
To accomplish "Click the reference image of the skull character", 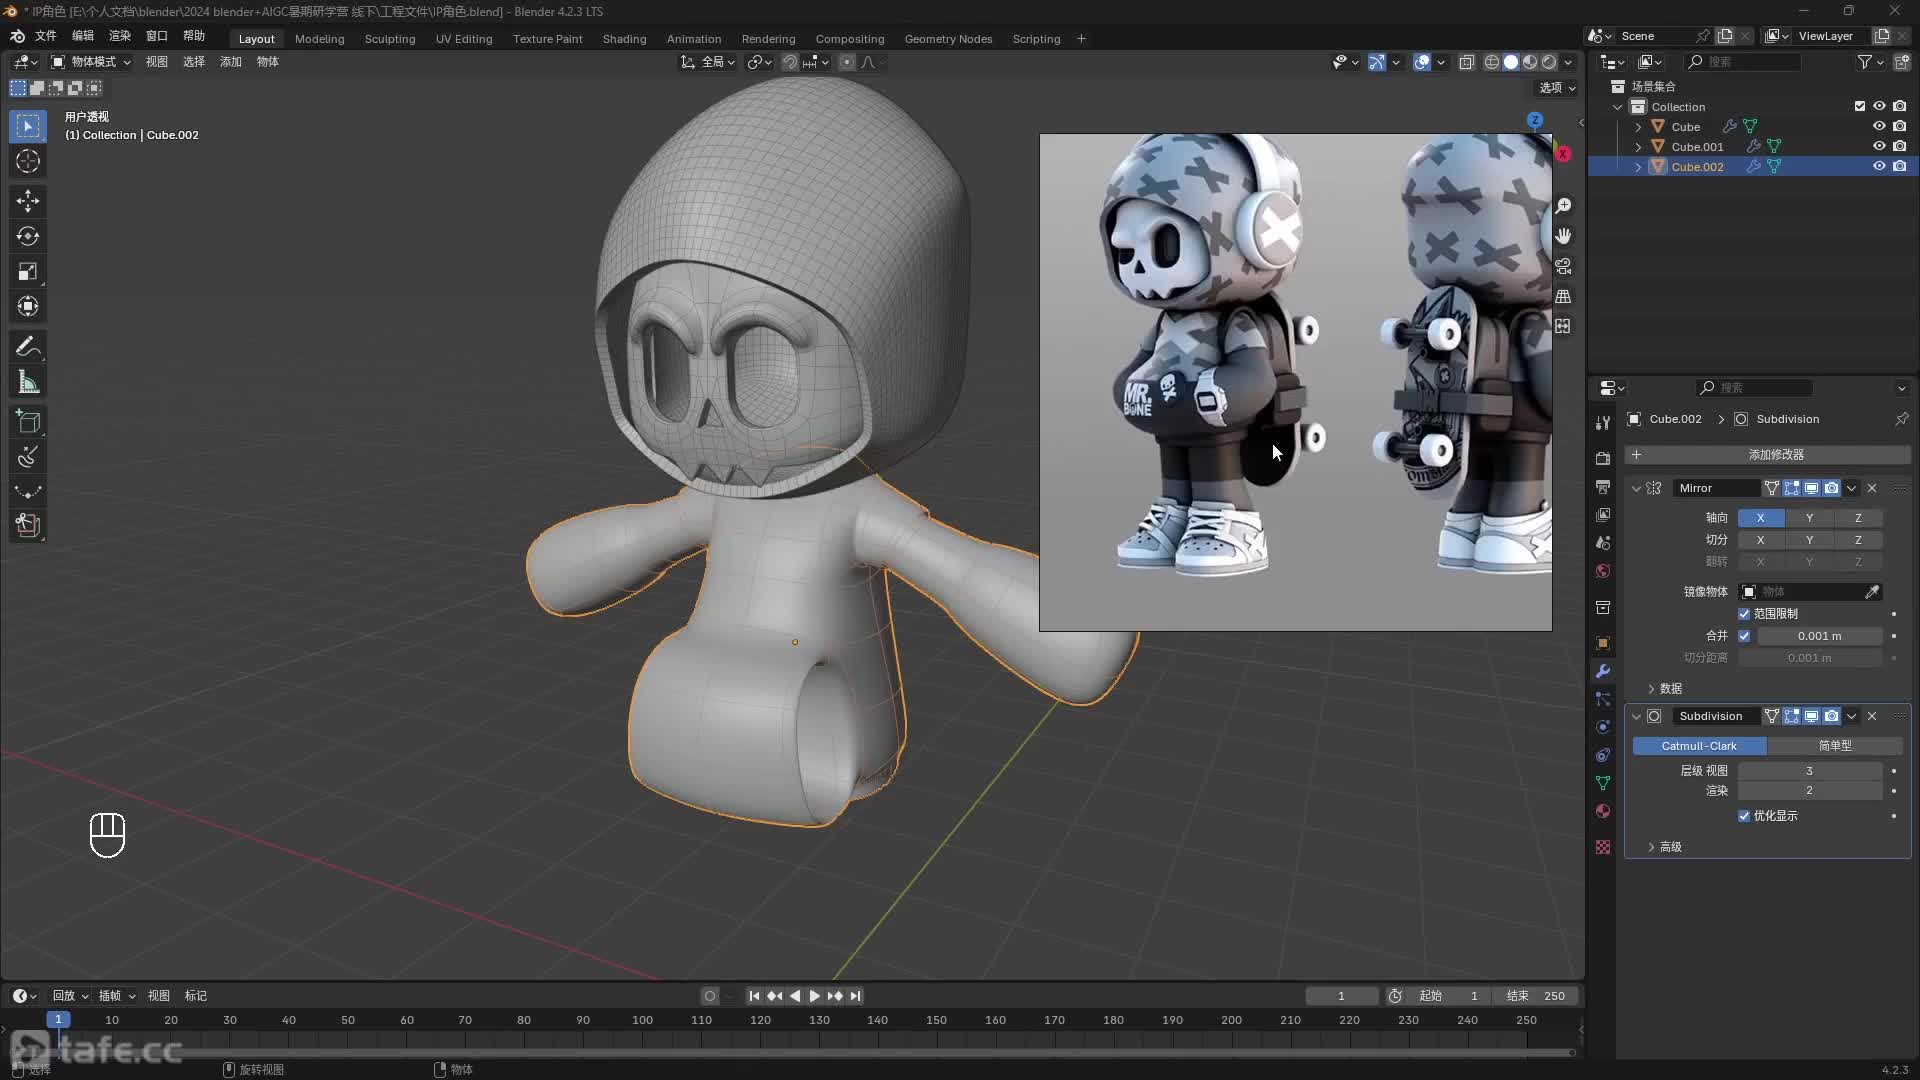I will click(x=1295, y=382).
